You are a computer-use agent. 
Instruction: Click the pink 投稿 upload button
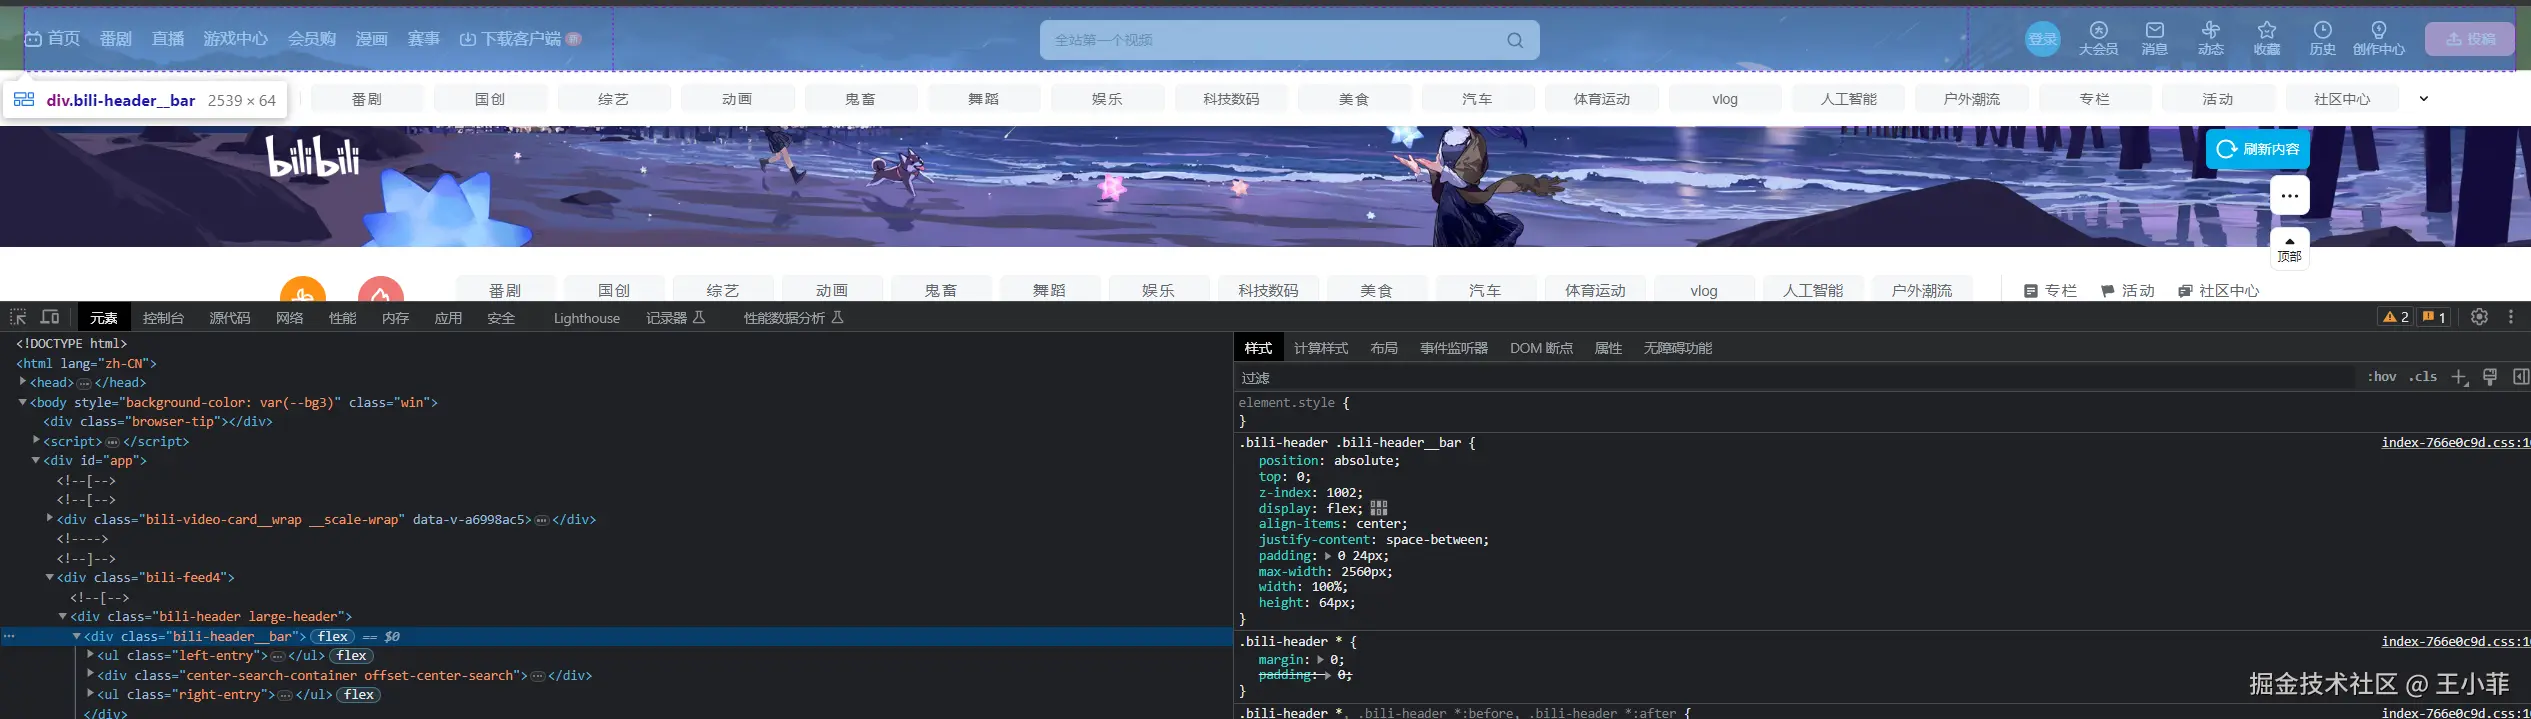click(2470, 39)
